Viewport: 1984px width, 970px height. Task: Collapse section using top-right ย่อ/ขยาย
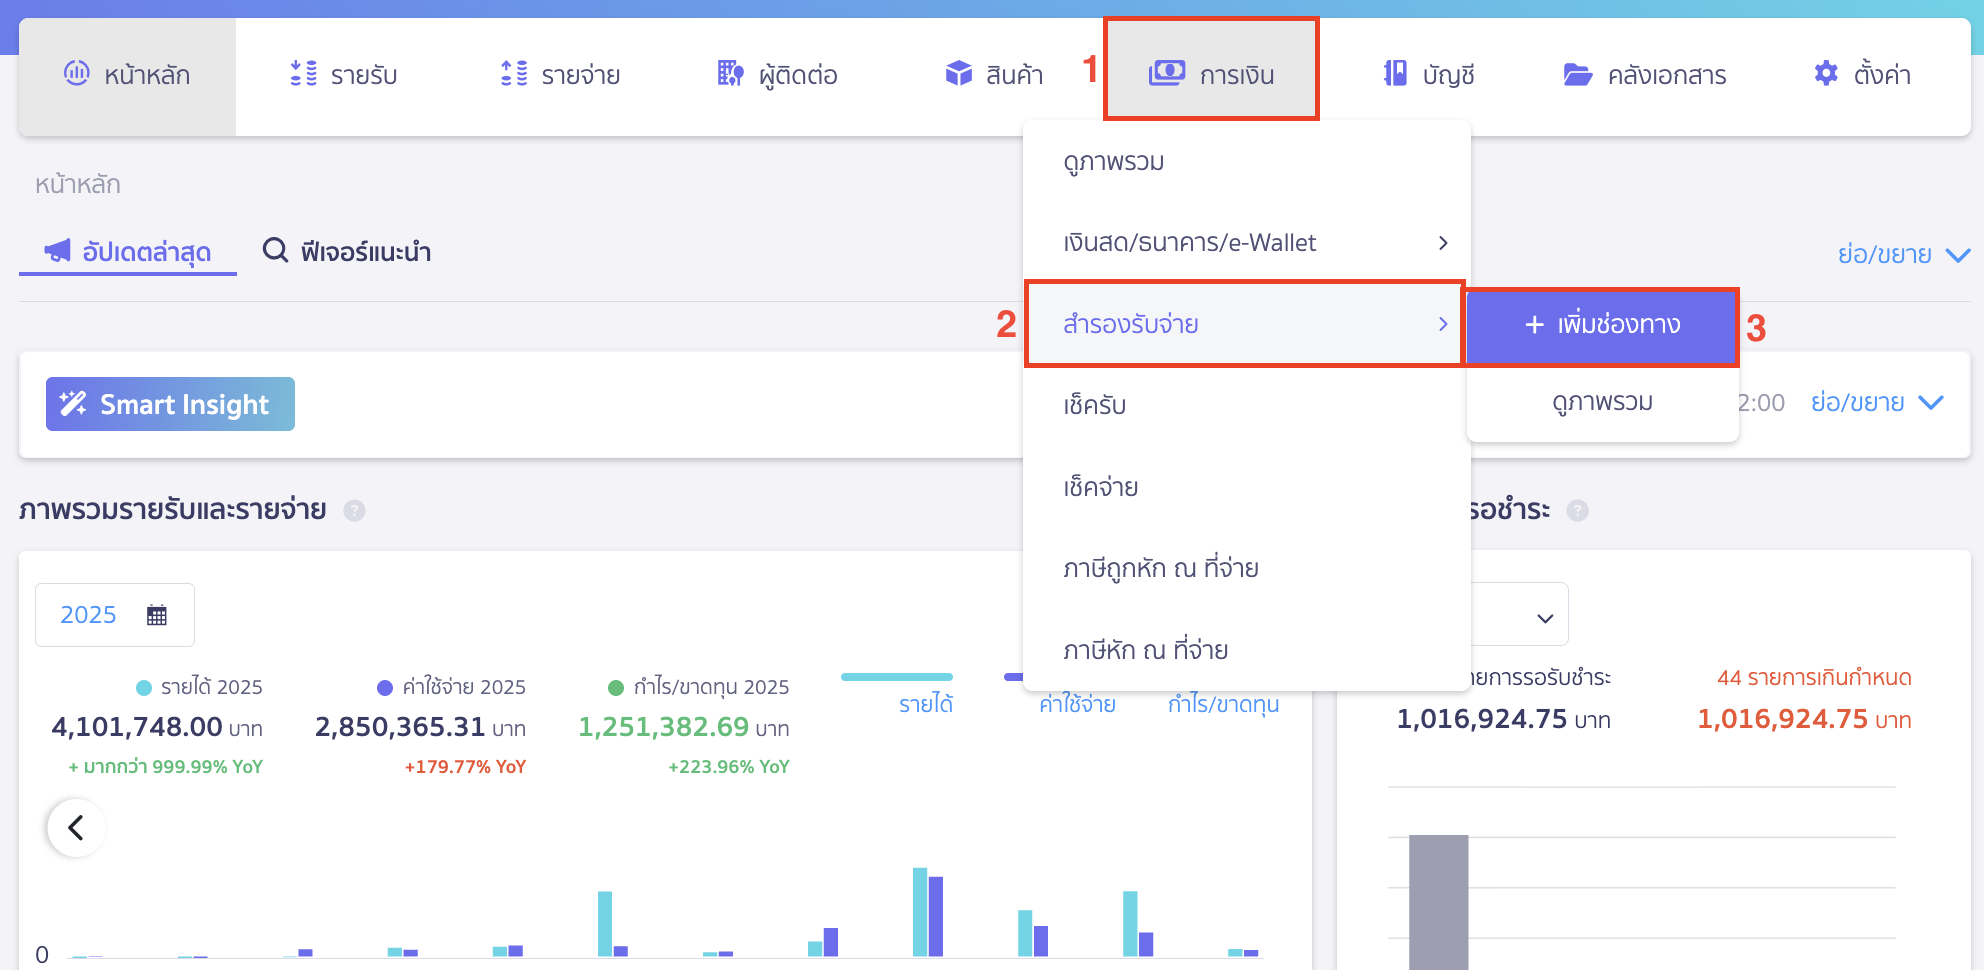(1902, 254)
